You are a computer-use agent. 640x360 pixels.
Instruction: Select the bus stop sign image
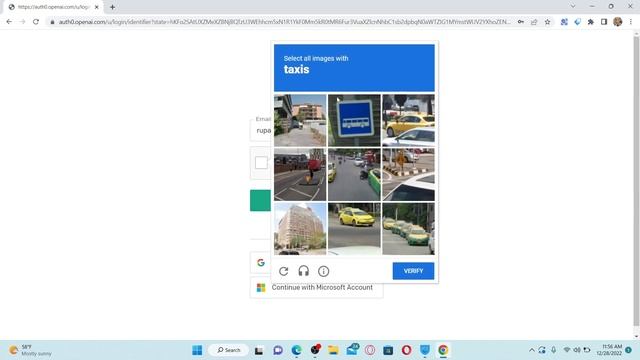point(354,120)
